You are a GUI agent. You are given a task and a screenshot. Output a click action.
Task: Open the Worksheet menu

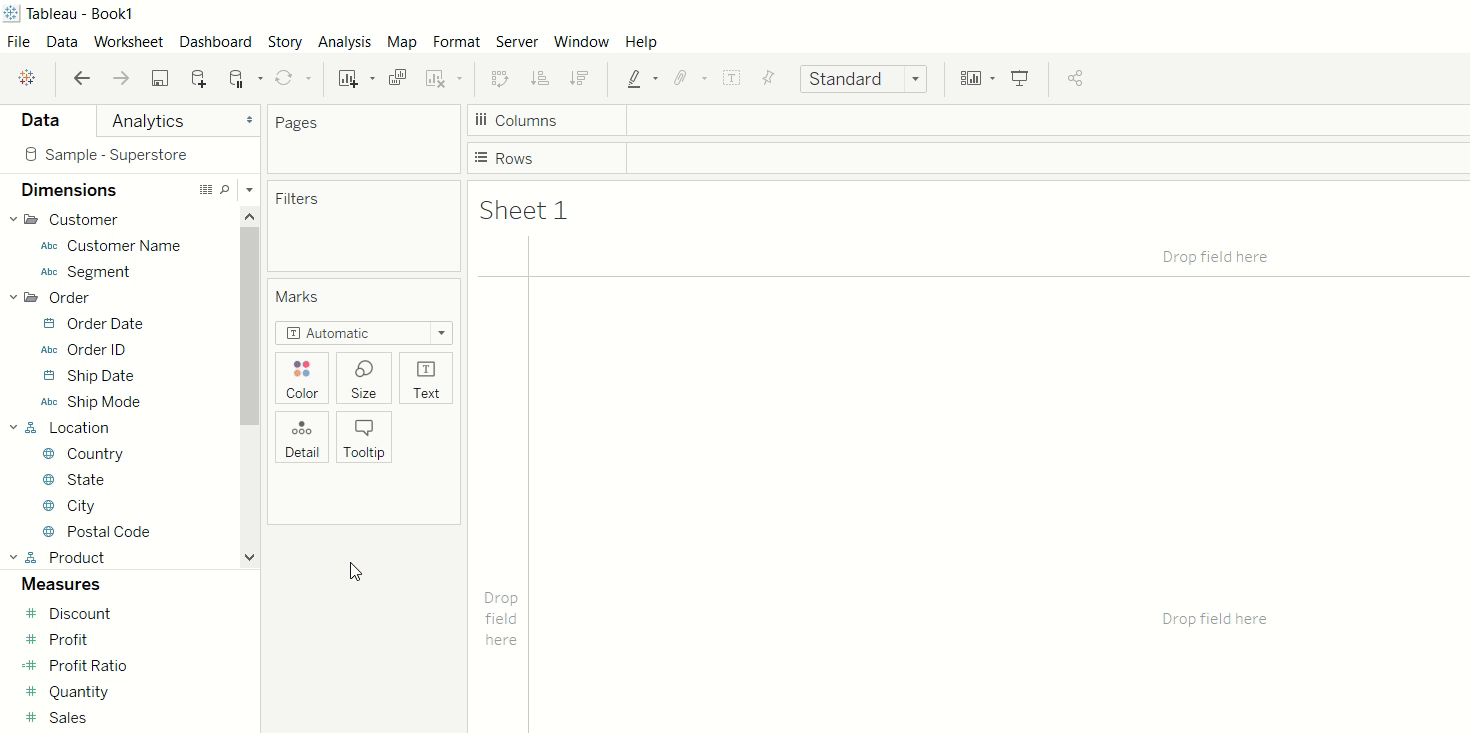pos(128,42)
